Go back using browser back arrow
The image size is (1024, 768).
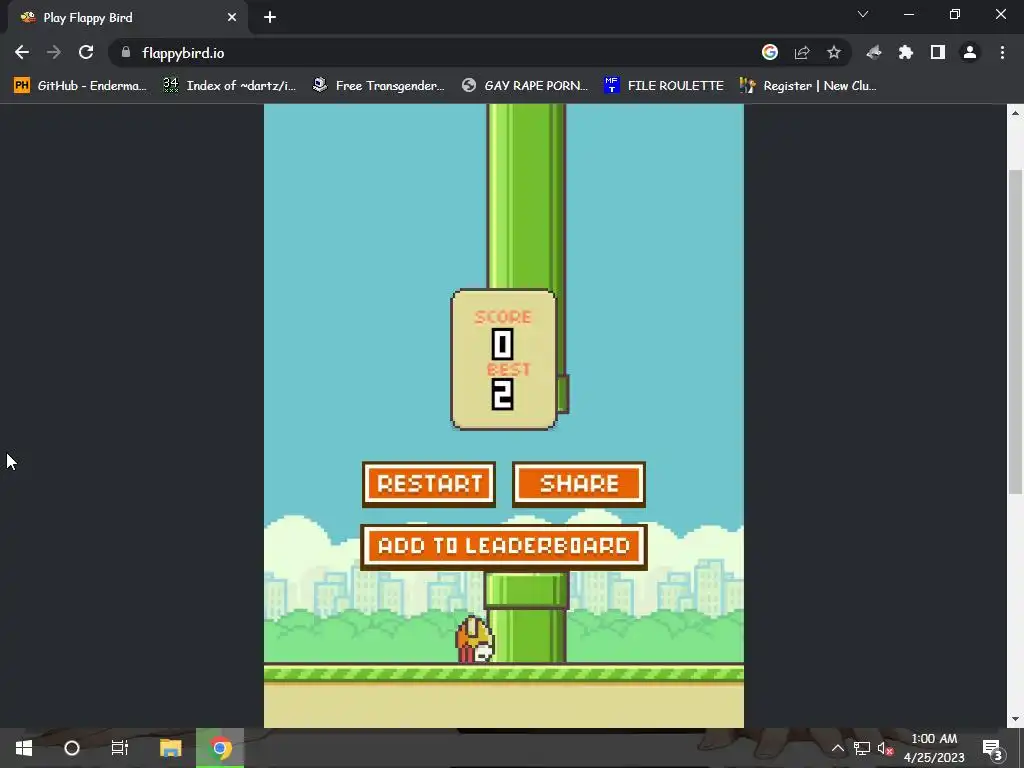tap(22, 52)
